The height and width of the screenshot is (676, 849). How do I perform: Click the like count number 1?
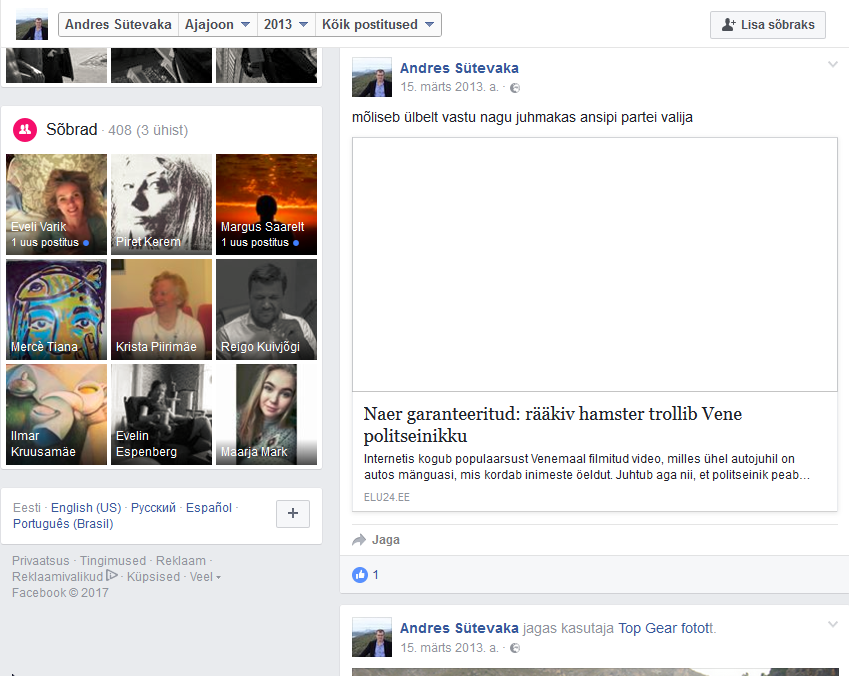[376, 575]
